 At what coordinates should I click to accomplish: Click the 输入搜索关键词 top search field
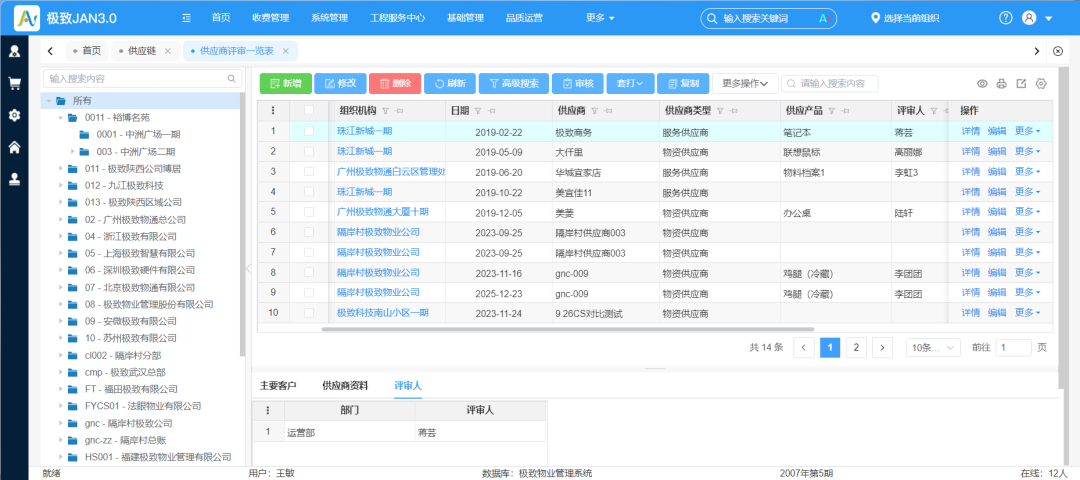pyautogui.click(x=769, y=19)
